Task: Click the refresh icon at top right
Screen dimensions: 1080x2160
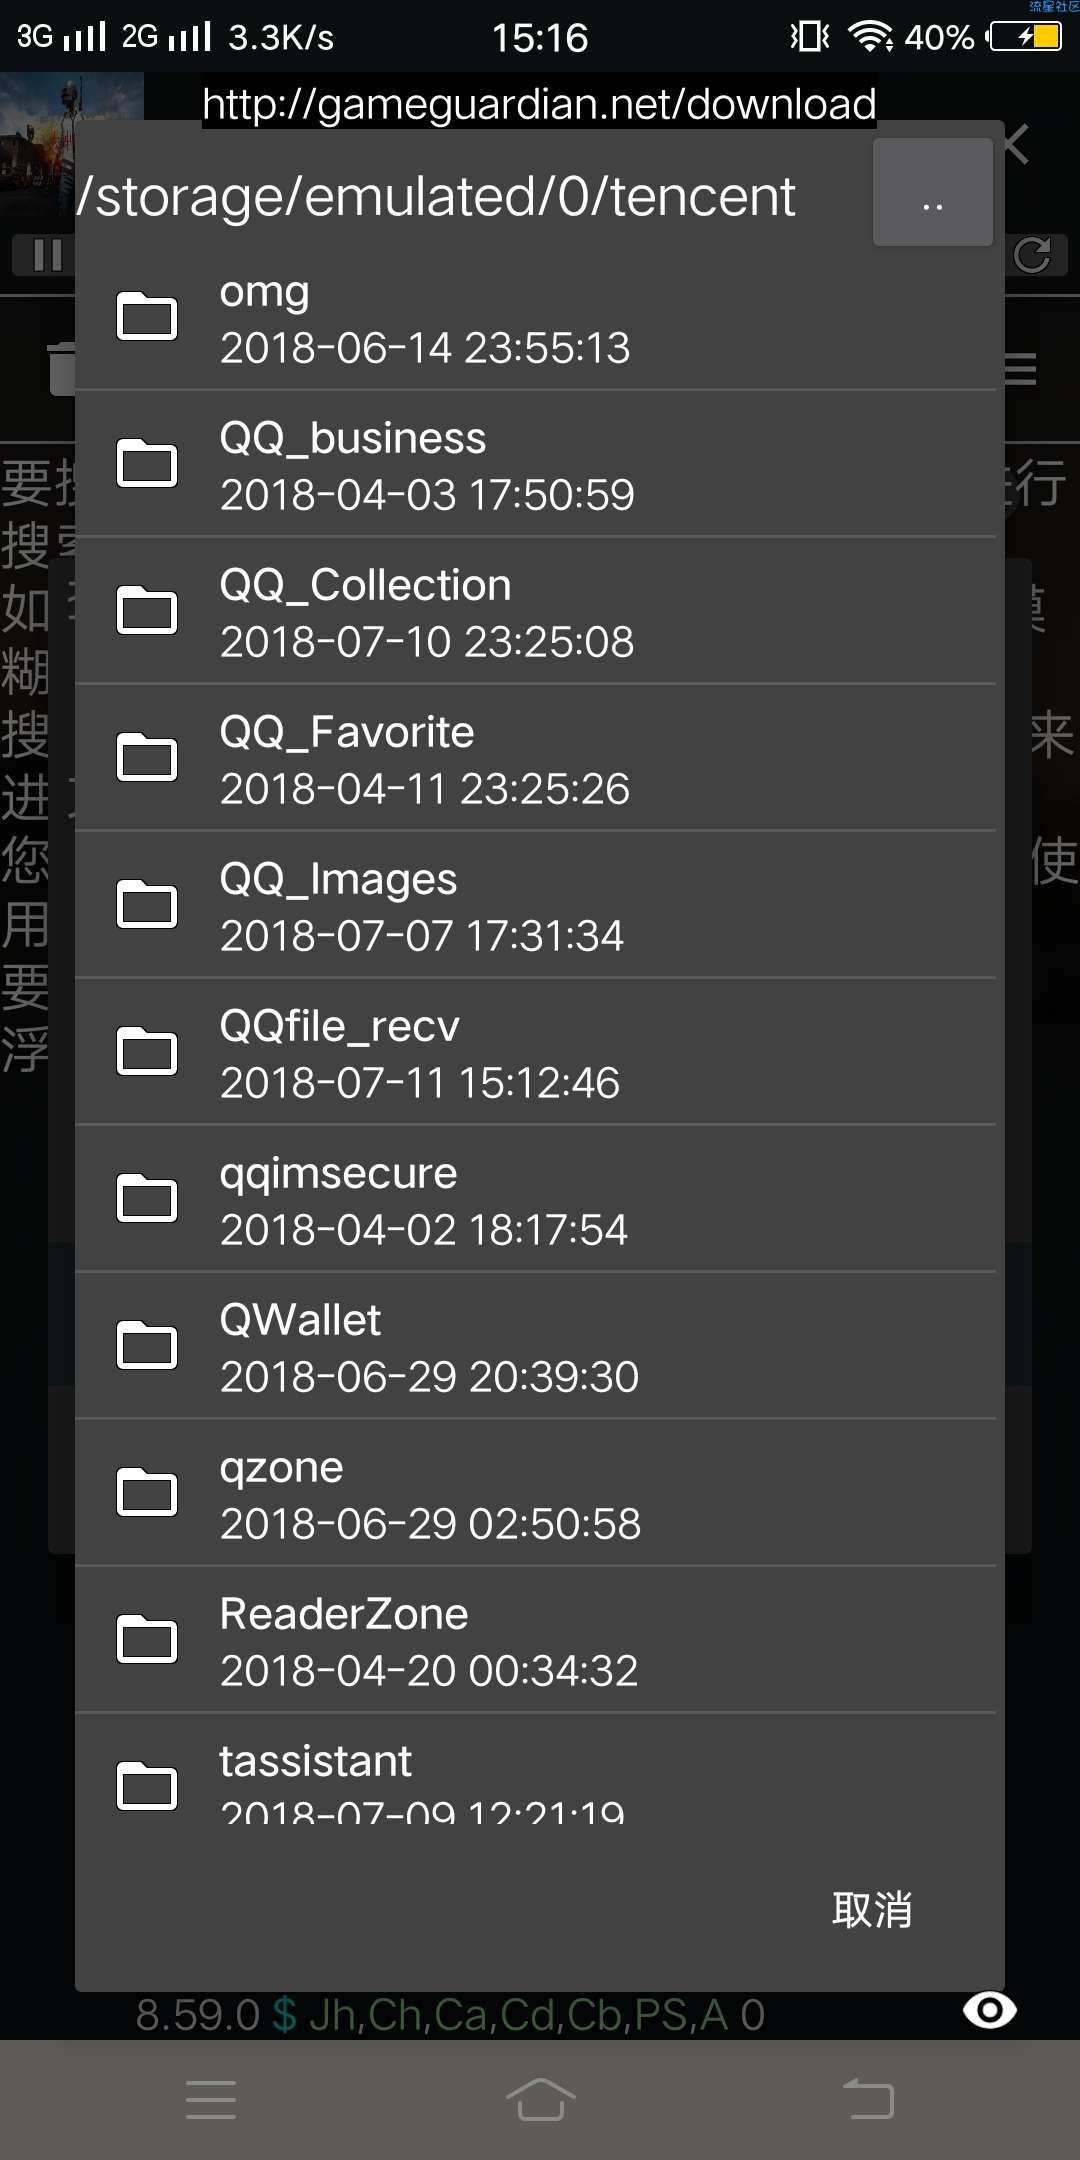Action: [x=1033, y=255]
